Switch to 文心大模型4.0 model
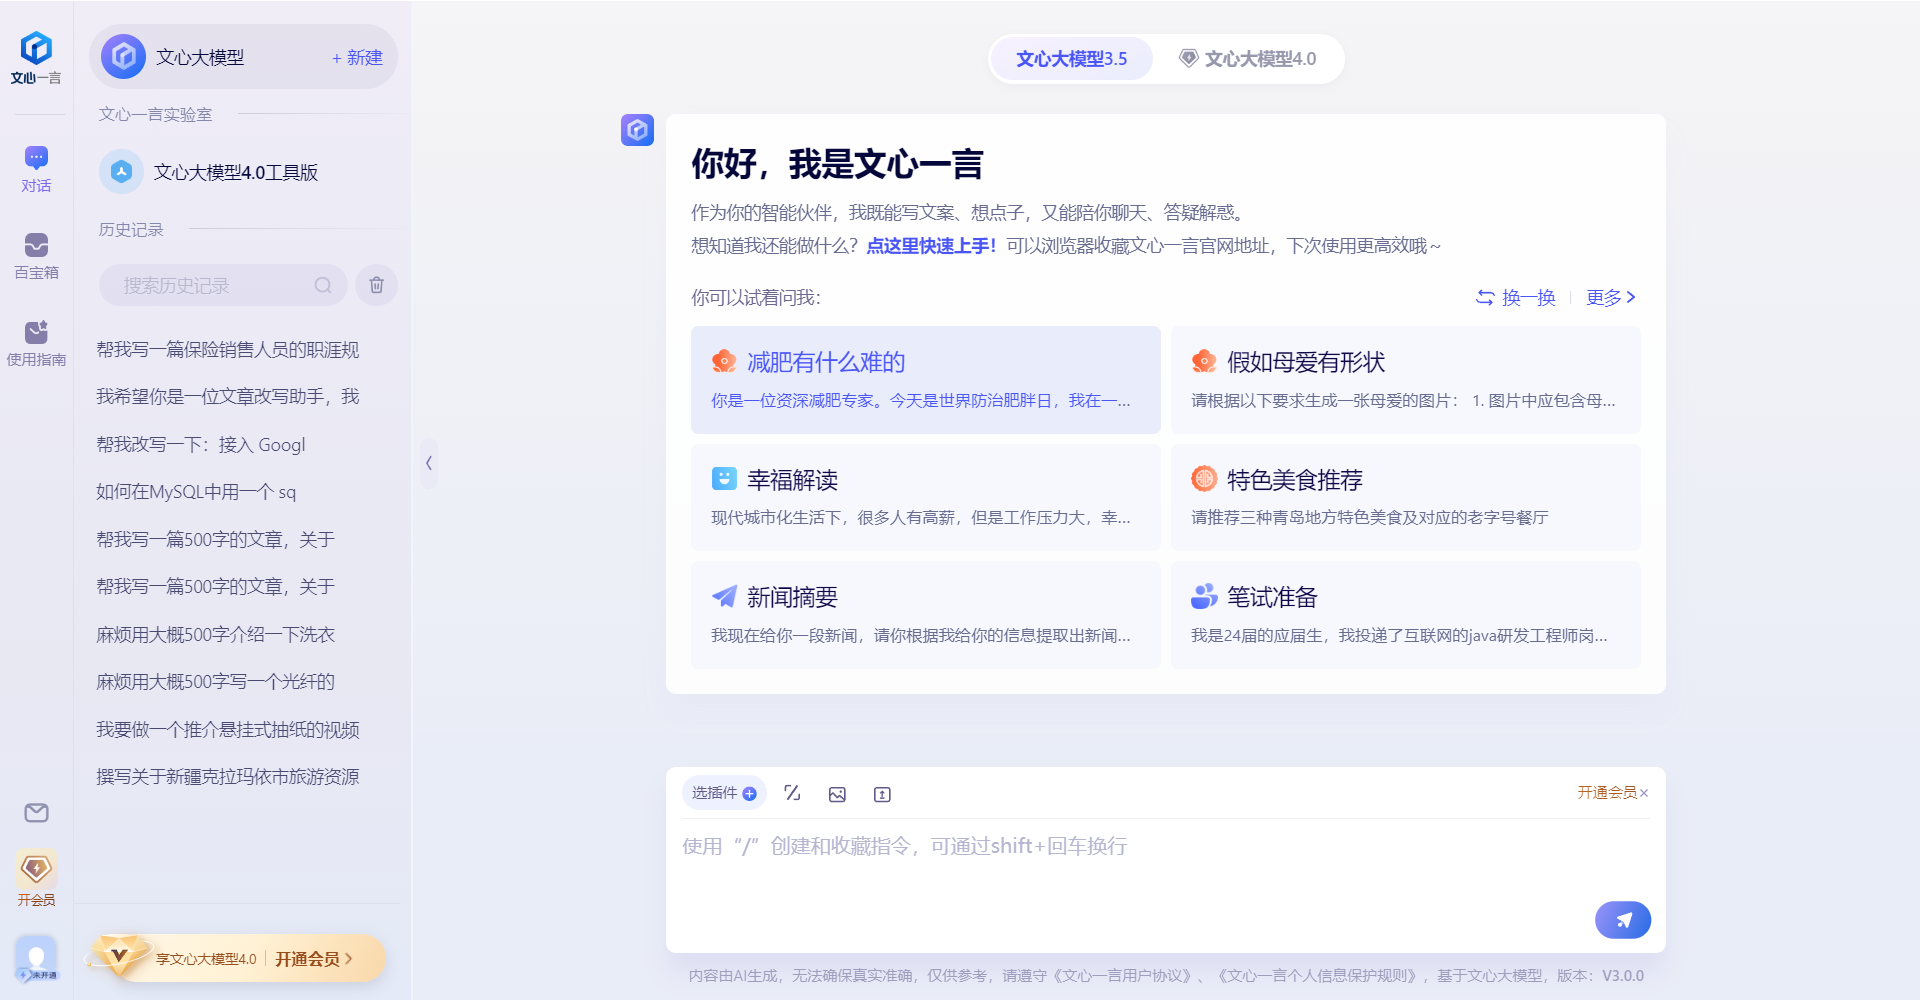1920x1000 pixels. 1247,59
